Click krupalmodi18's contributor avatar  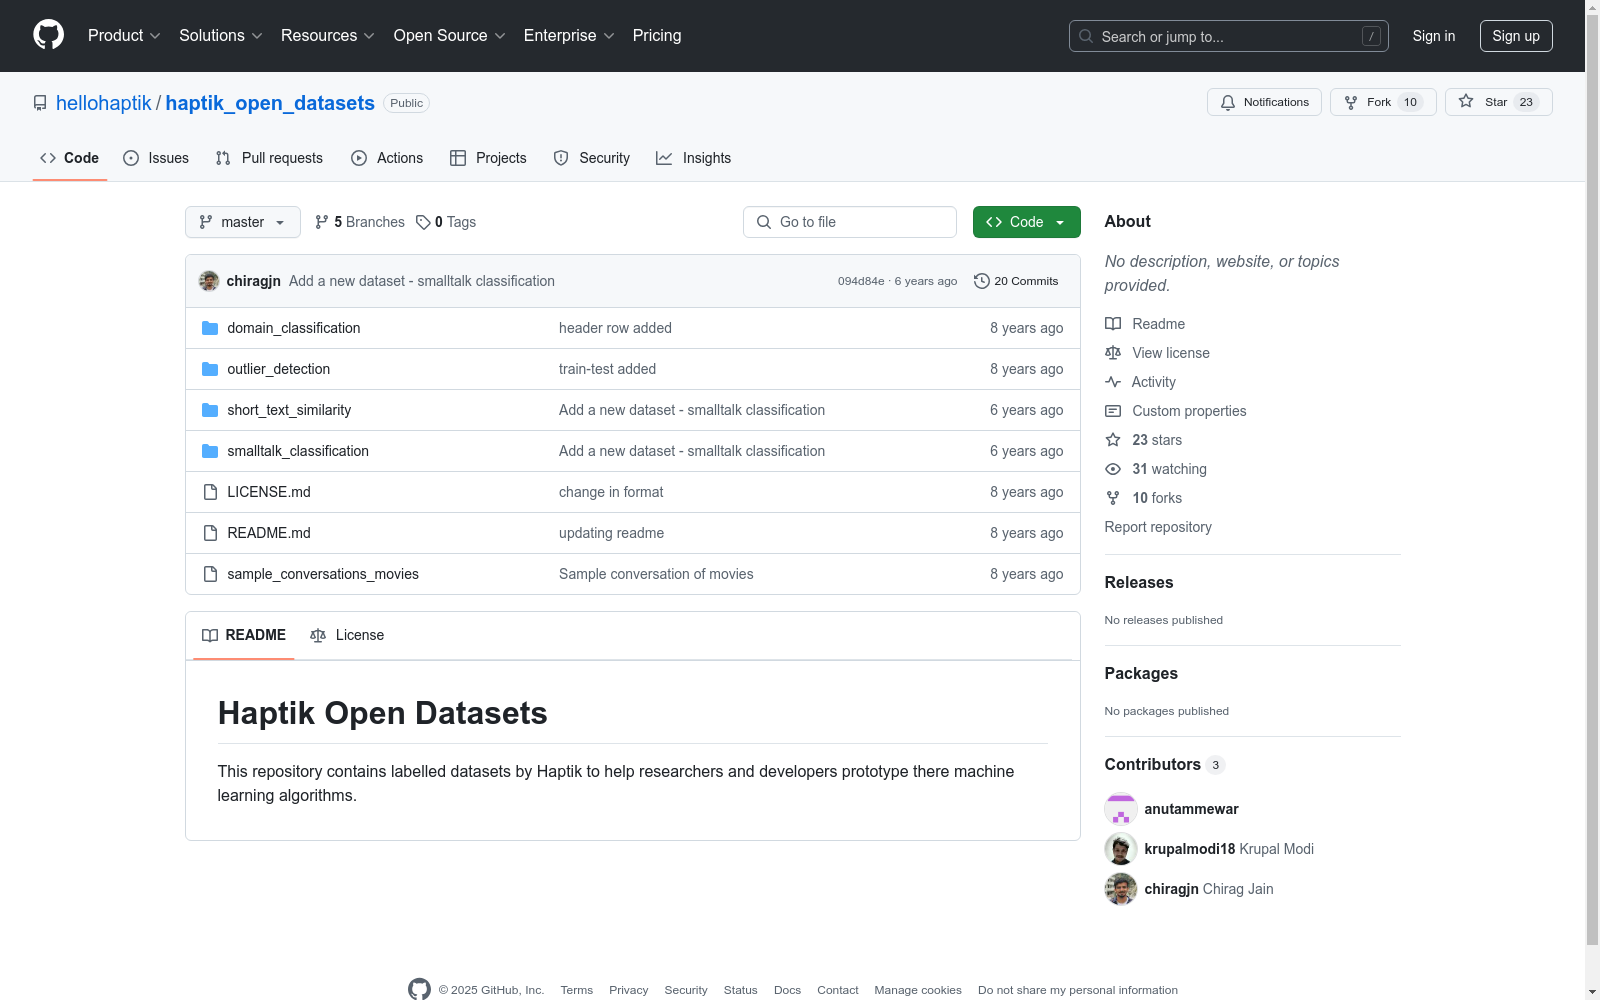pyautogui.click(x=1121, y=849)
